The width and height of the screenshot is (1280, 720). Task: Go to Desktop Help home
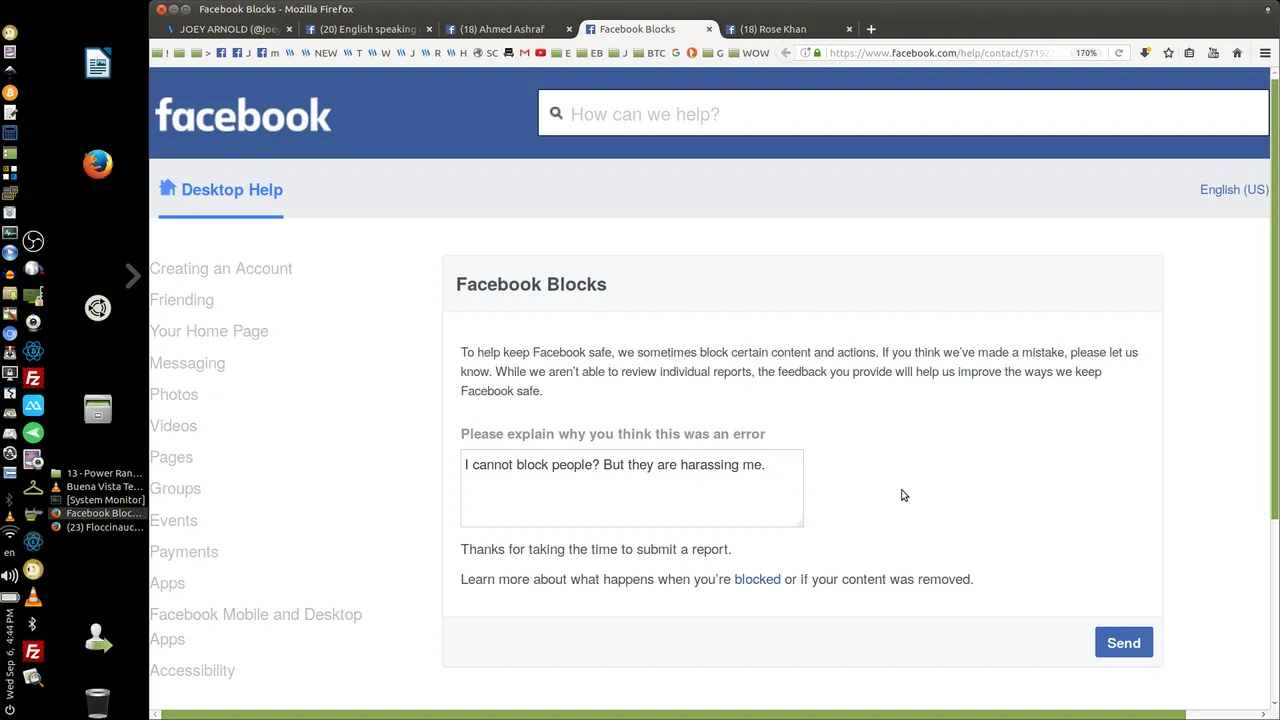(221, 189)
